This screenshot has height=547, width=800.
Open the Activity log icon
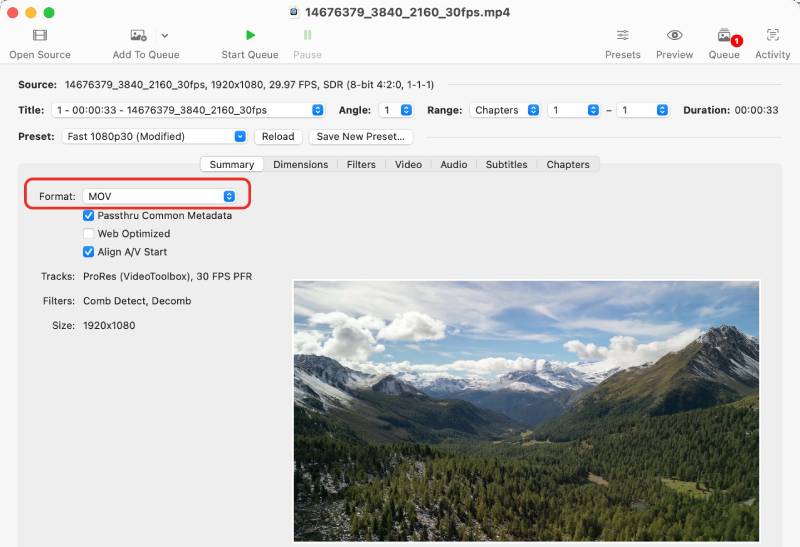tap(773, 35)
